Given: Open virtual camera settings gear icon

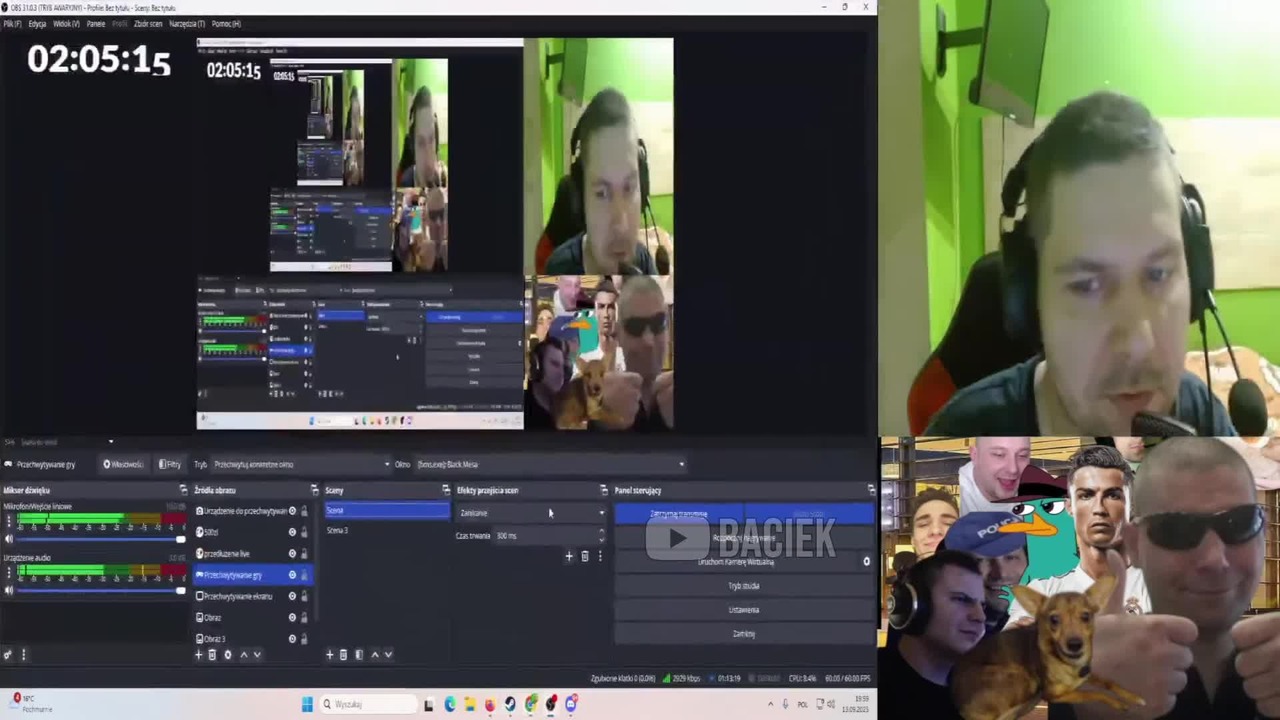Looking at the screenshot, I should point(866,562).
